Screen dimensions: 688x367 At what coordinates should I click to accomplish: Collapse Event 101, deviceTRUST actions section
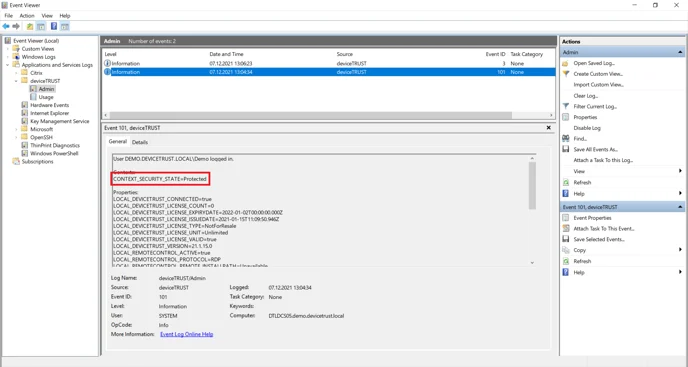click(x=680, y=207)
